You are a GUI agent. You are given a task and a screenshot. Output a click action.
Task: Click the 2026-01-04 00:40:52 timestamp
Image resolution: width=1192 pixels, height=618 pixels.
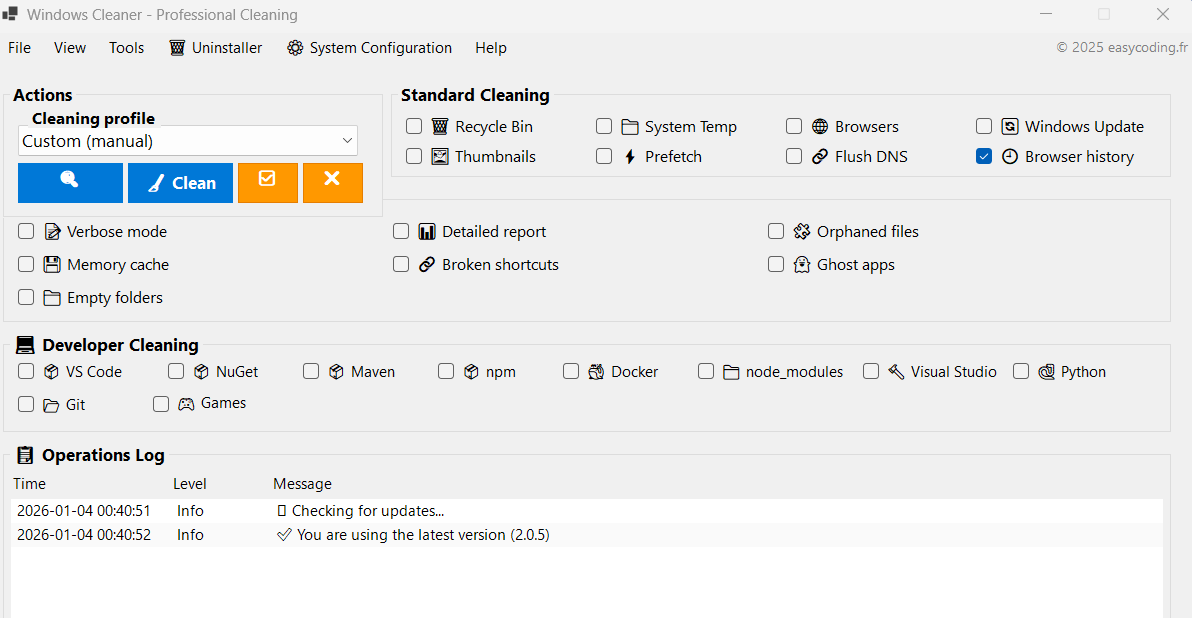[x=84, y=535]
